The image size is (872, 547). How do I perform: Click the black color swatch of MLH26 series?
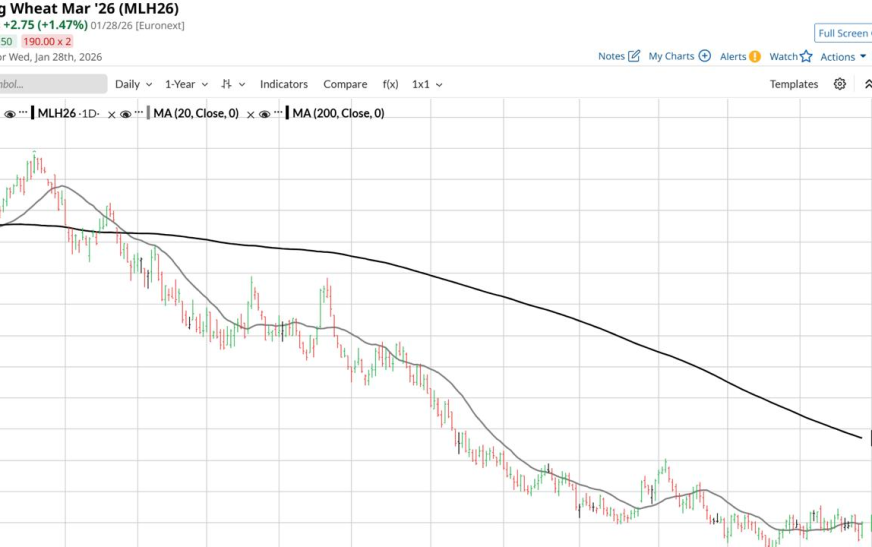[x=32, y=113]
